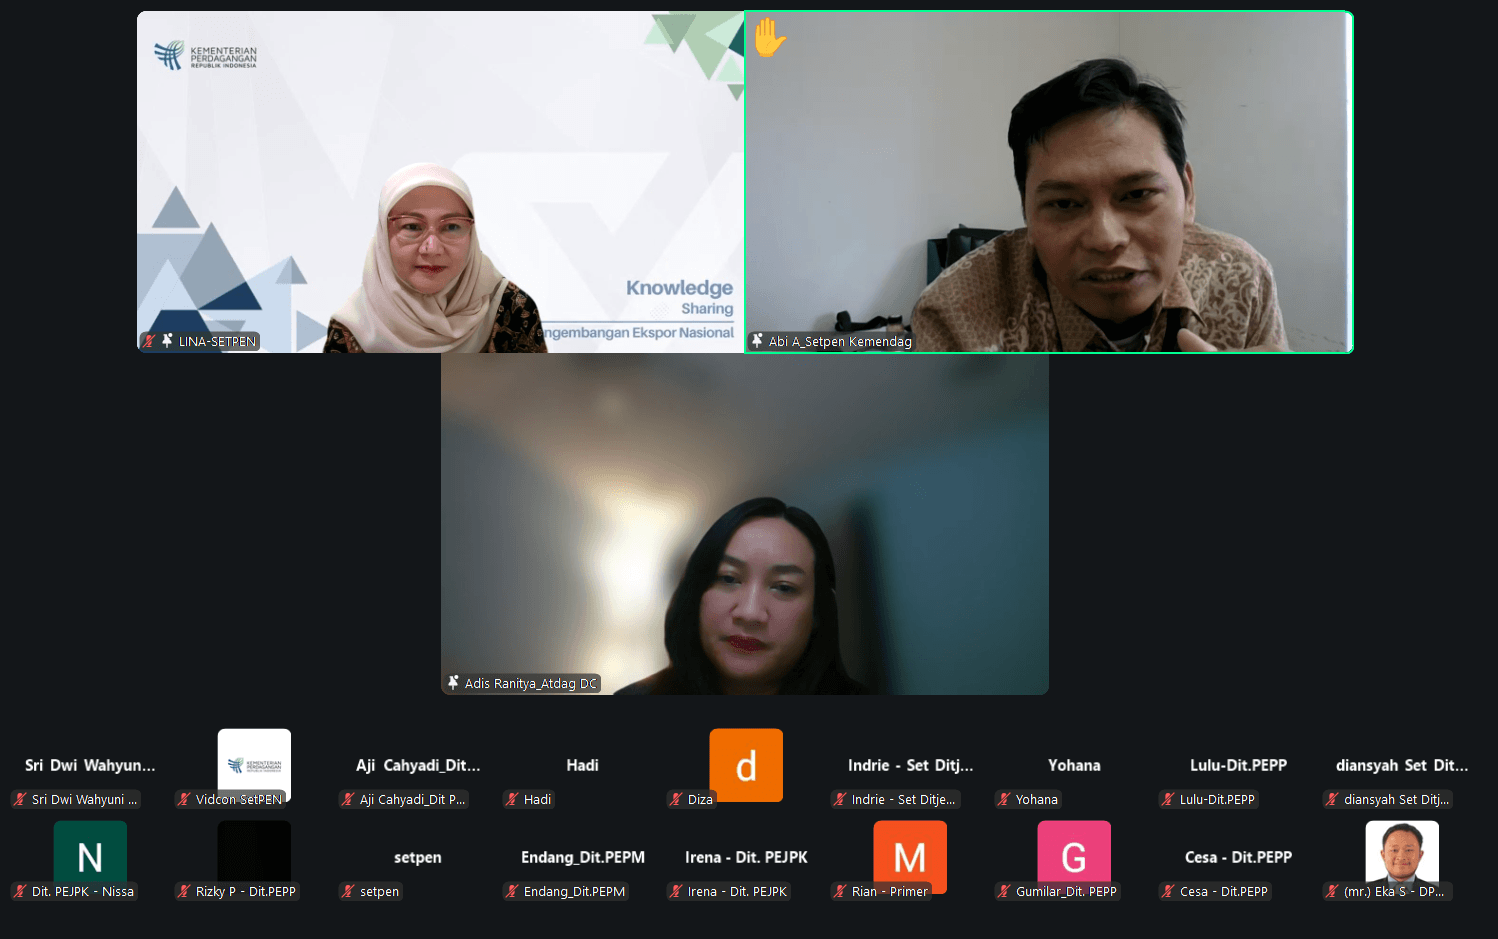
Task: Select the pink 'G' avatar for Gumilar
Action: pos(1074,855)
